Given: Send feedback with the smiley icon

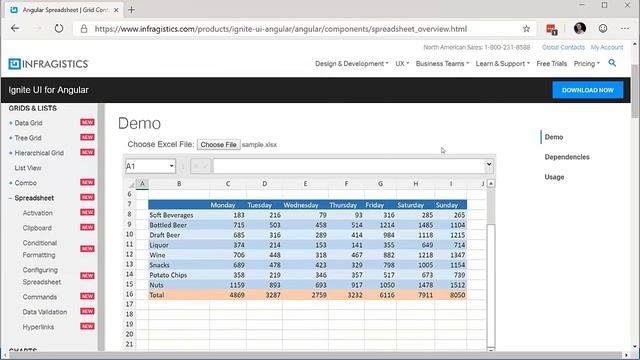Looking at the screenshot, I should (x=603, y=28).
